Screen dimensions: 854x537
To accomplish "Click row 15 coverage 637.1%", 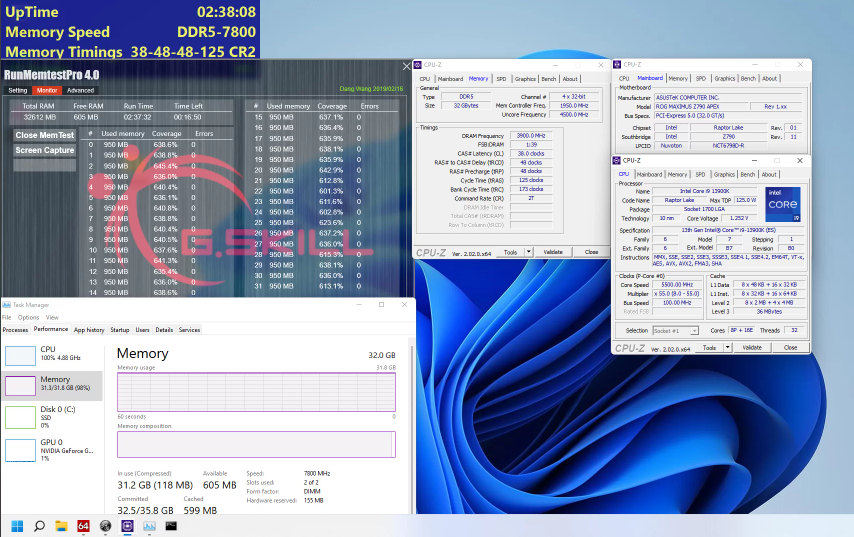I will coord(331,117).
